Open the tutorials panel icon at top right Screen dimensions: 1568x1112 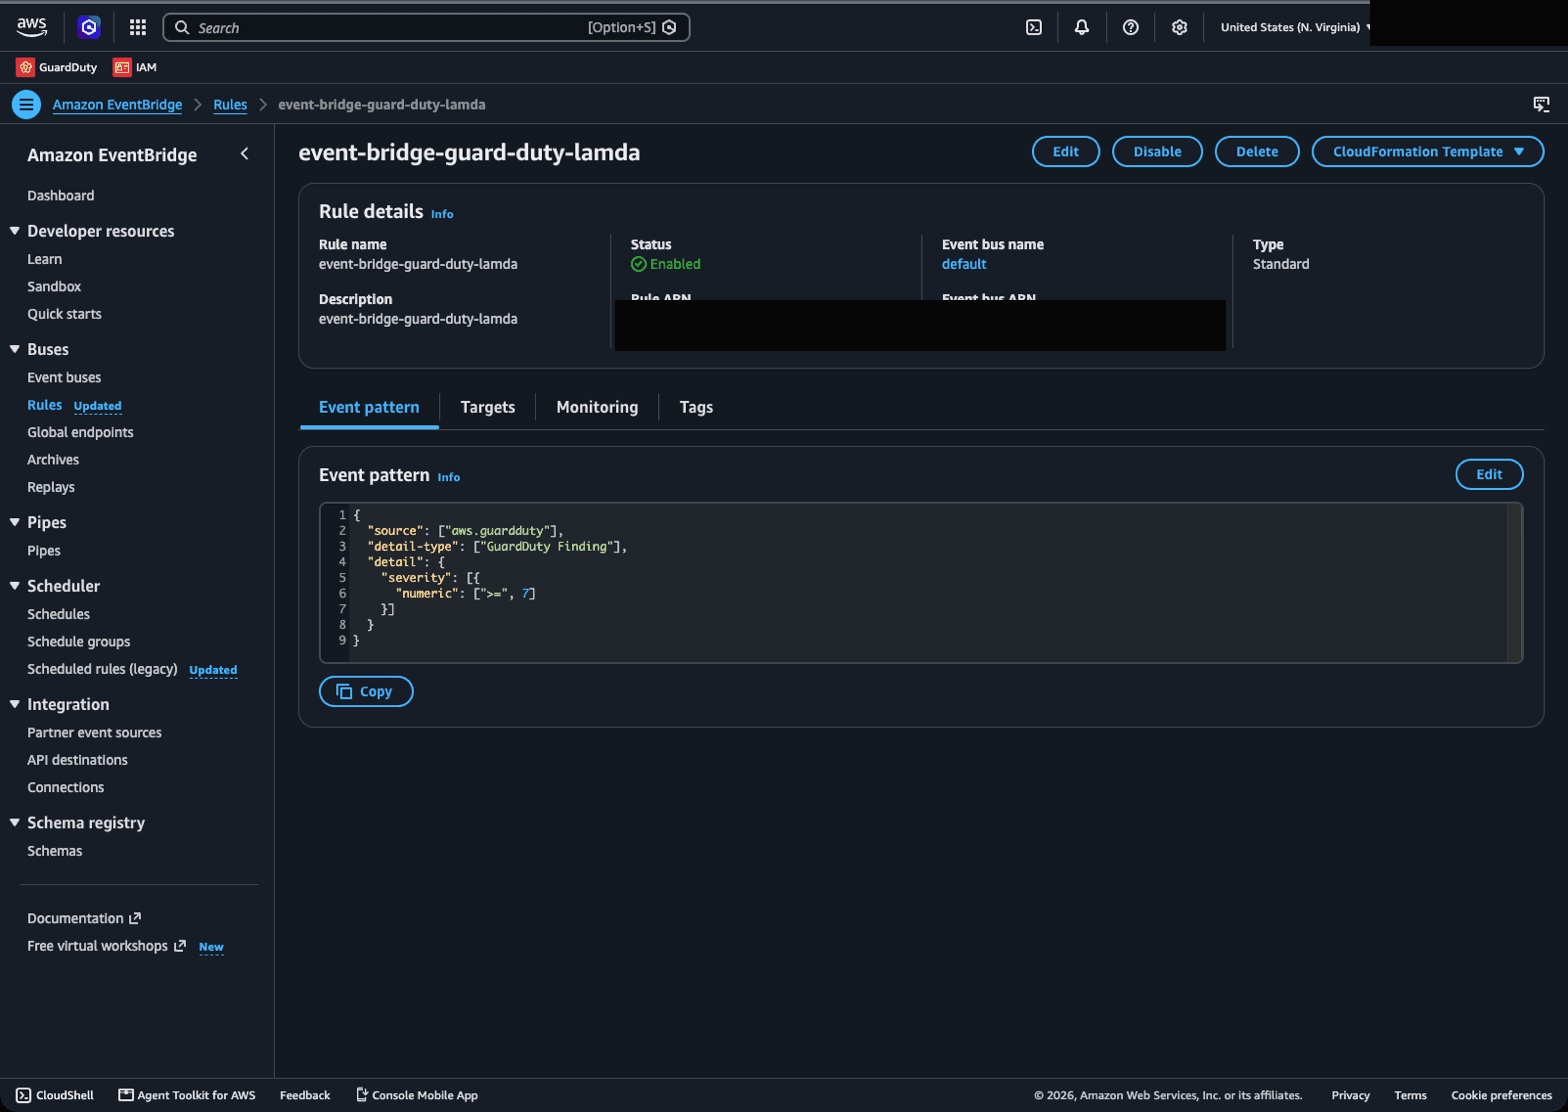pos(1541,104)
